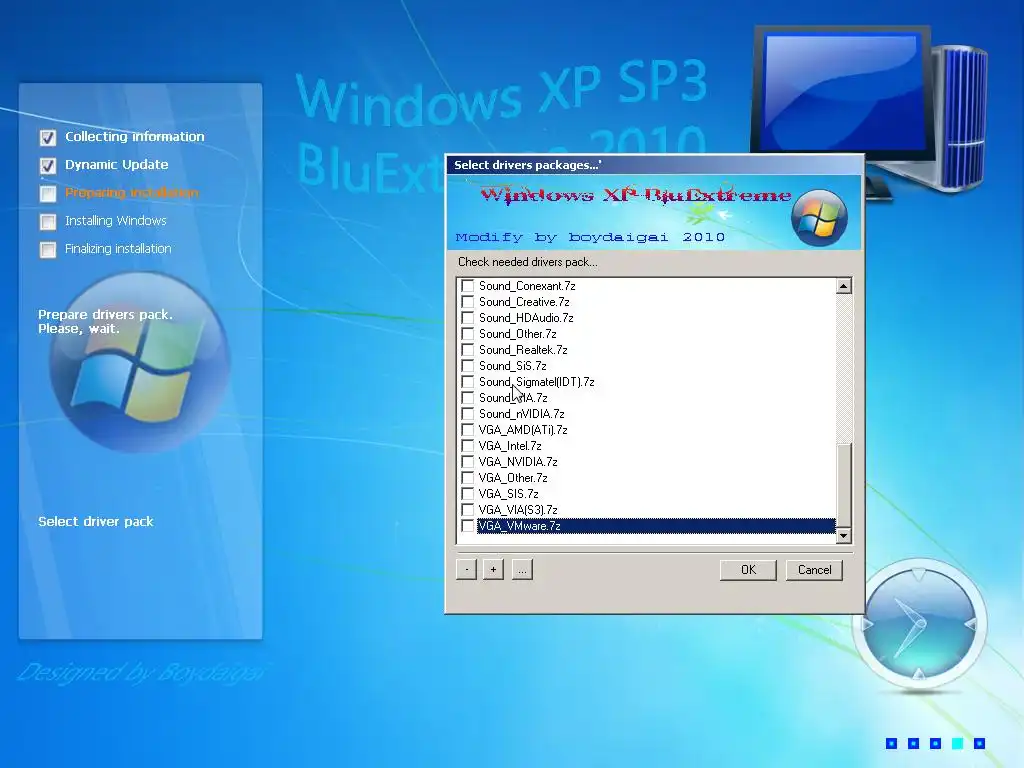
Task: Select the Sound_HDAudio.7z filename text
Action: 526,318
